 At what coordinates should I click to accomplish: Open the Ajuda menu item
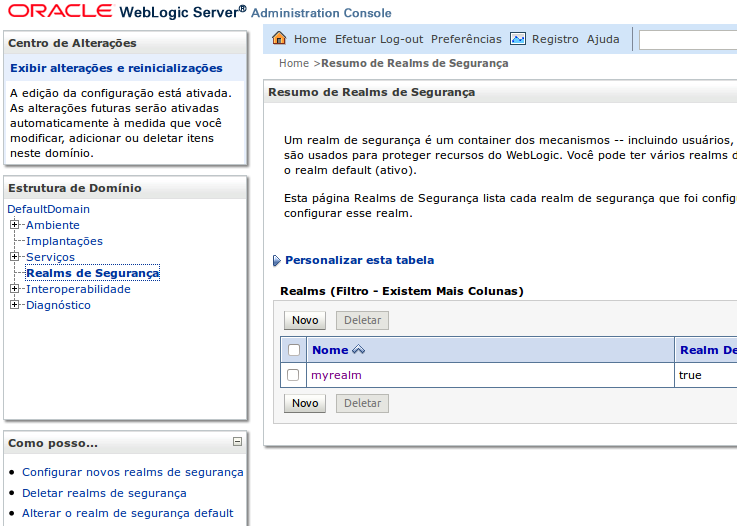pyautogui.click(x=603, y=39)
